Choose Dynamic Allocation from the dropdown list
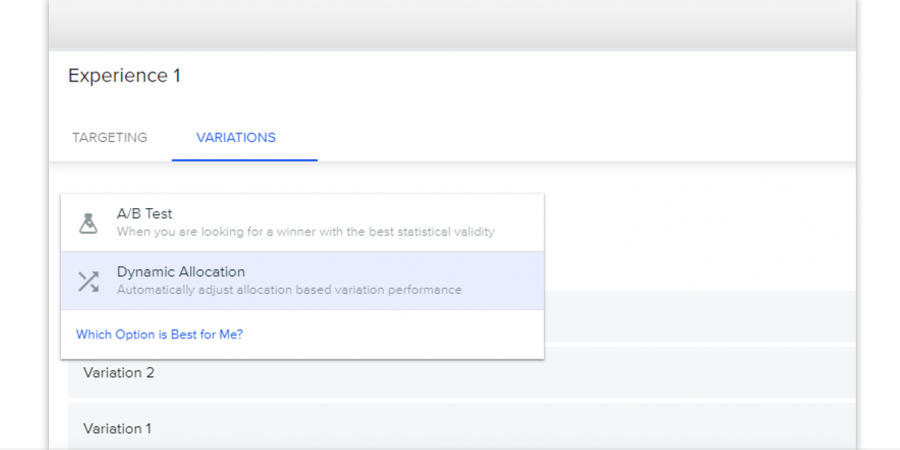Viewport: 900px width, 450px height. [302, 281]
